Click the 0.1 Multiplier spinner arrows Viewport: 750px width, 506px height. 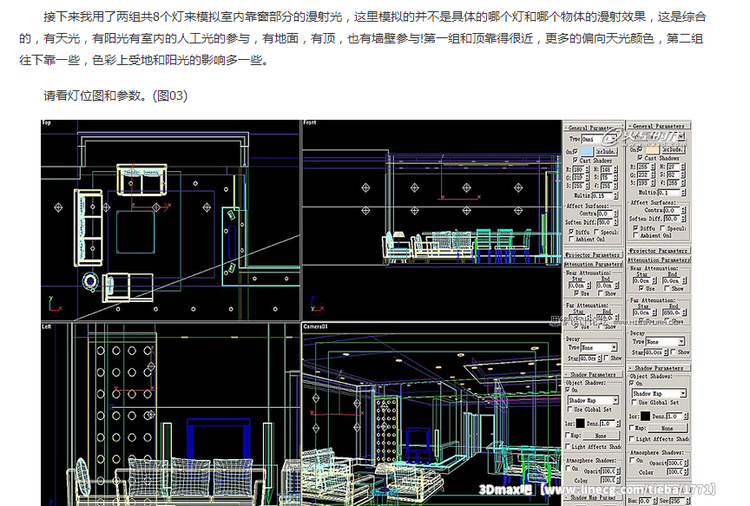[683, 192]
